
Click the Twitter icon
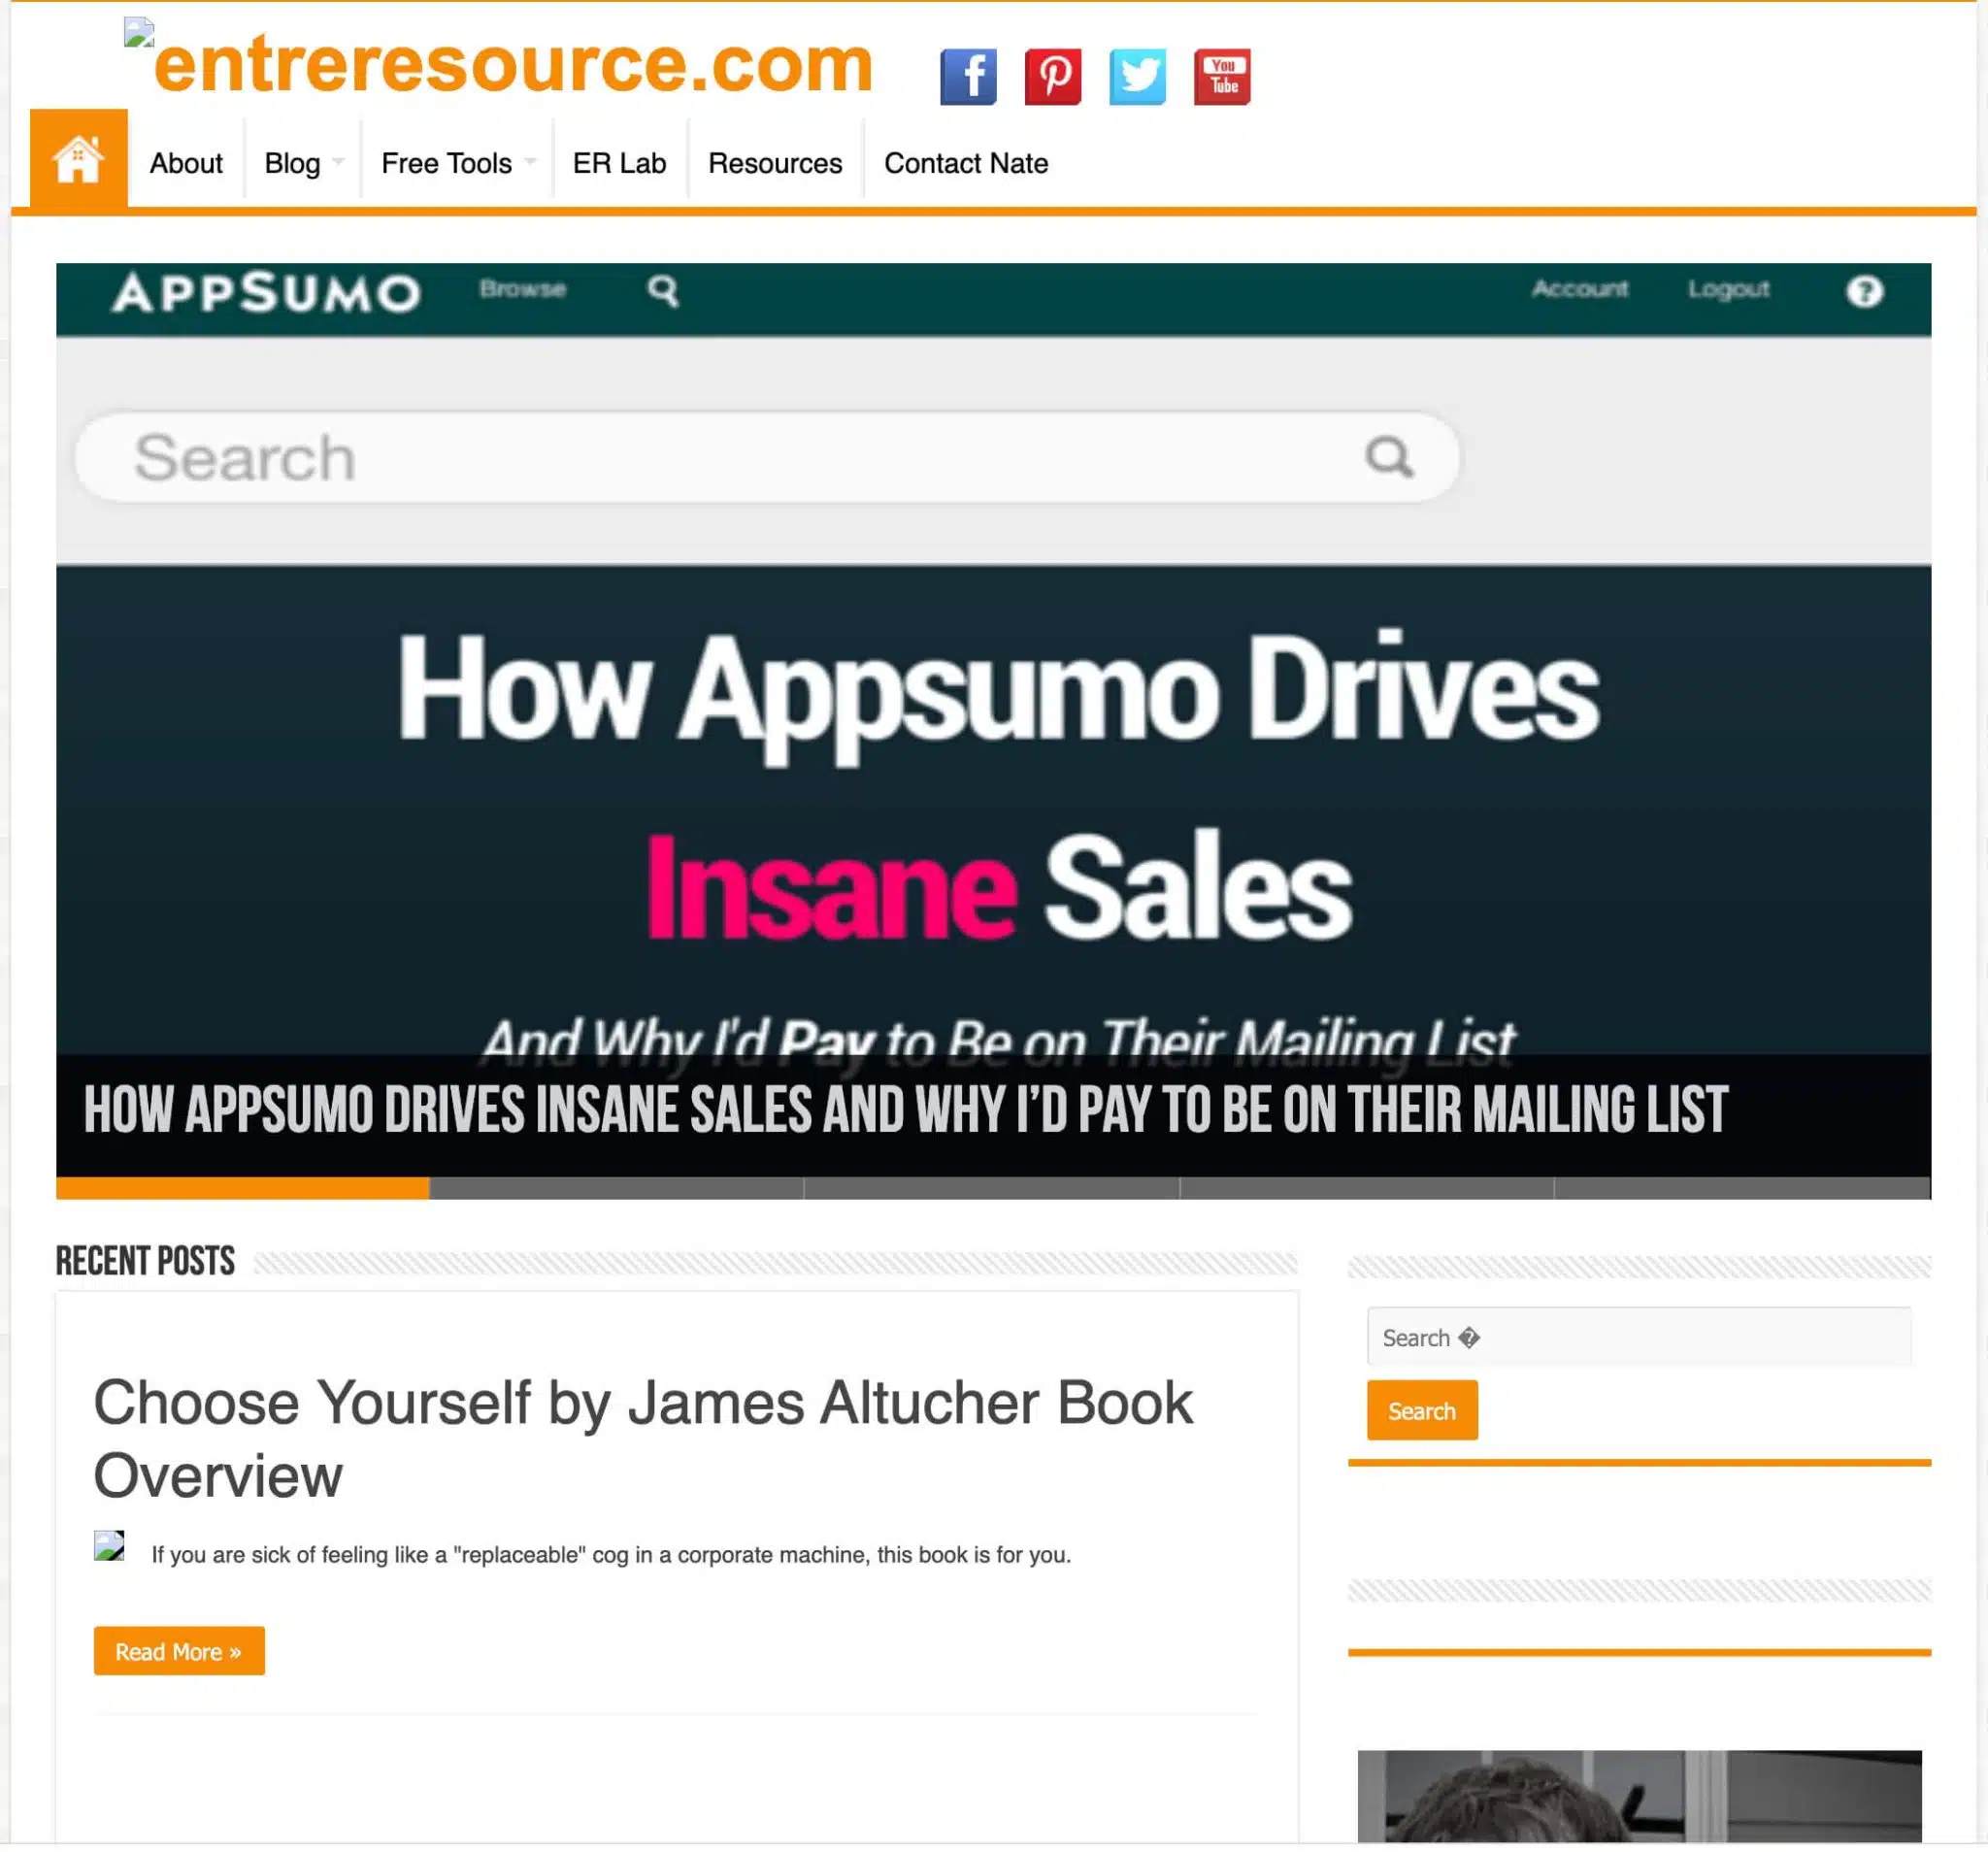pyautogui.click(x=1137, y=75)
